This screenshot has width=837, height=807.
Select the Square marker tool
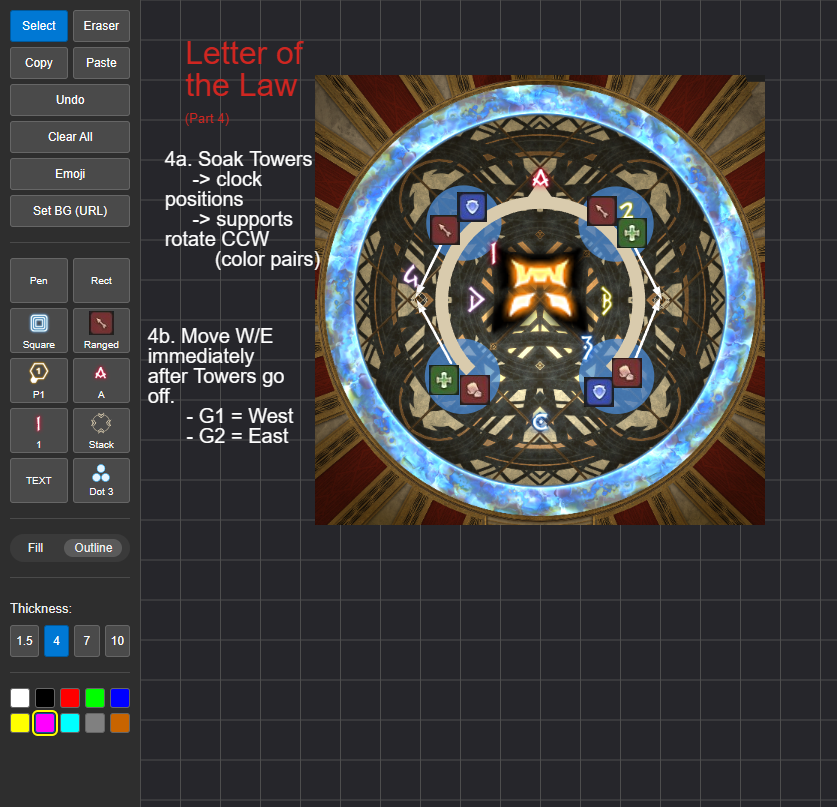click(39, 330)
